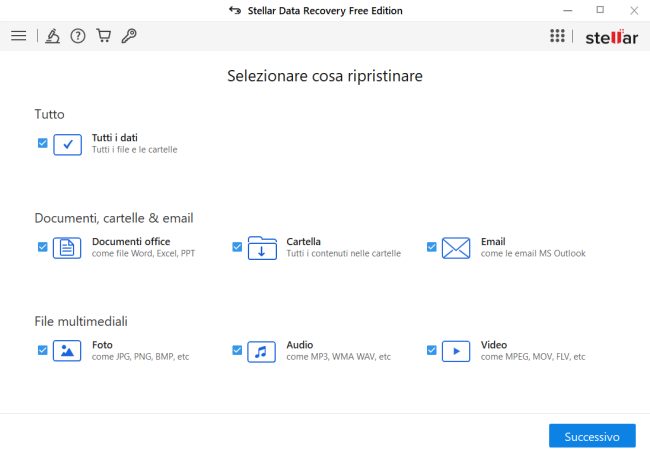This screenshot has width=650, height=457.
Task: Click 'come MP3, WMA WAV, etc' text
Action: click(x=338, y=357)
